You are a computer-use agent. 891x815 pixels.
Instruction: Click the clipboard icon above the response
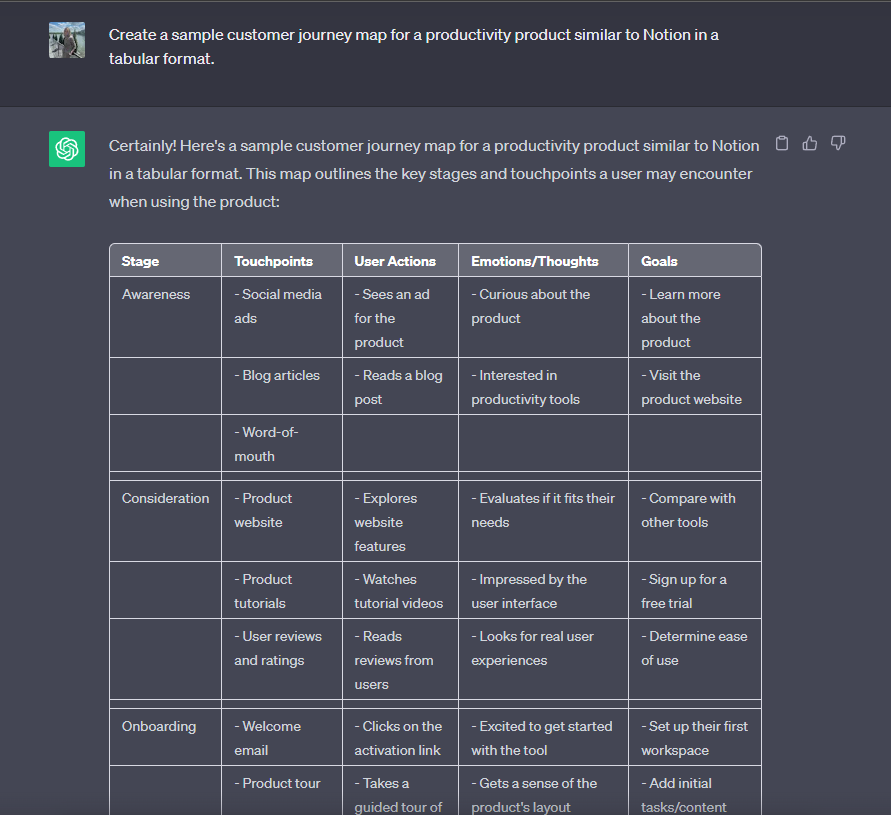coord(782,143)
